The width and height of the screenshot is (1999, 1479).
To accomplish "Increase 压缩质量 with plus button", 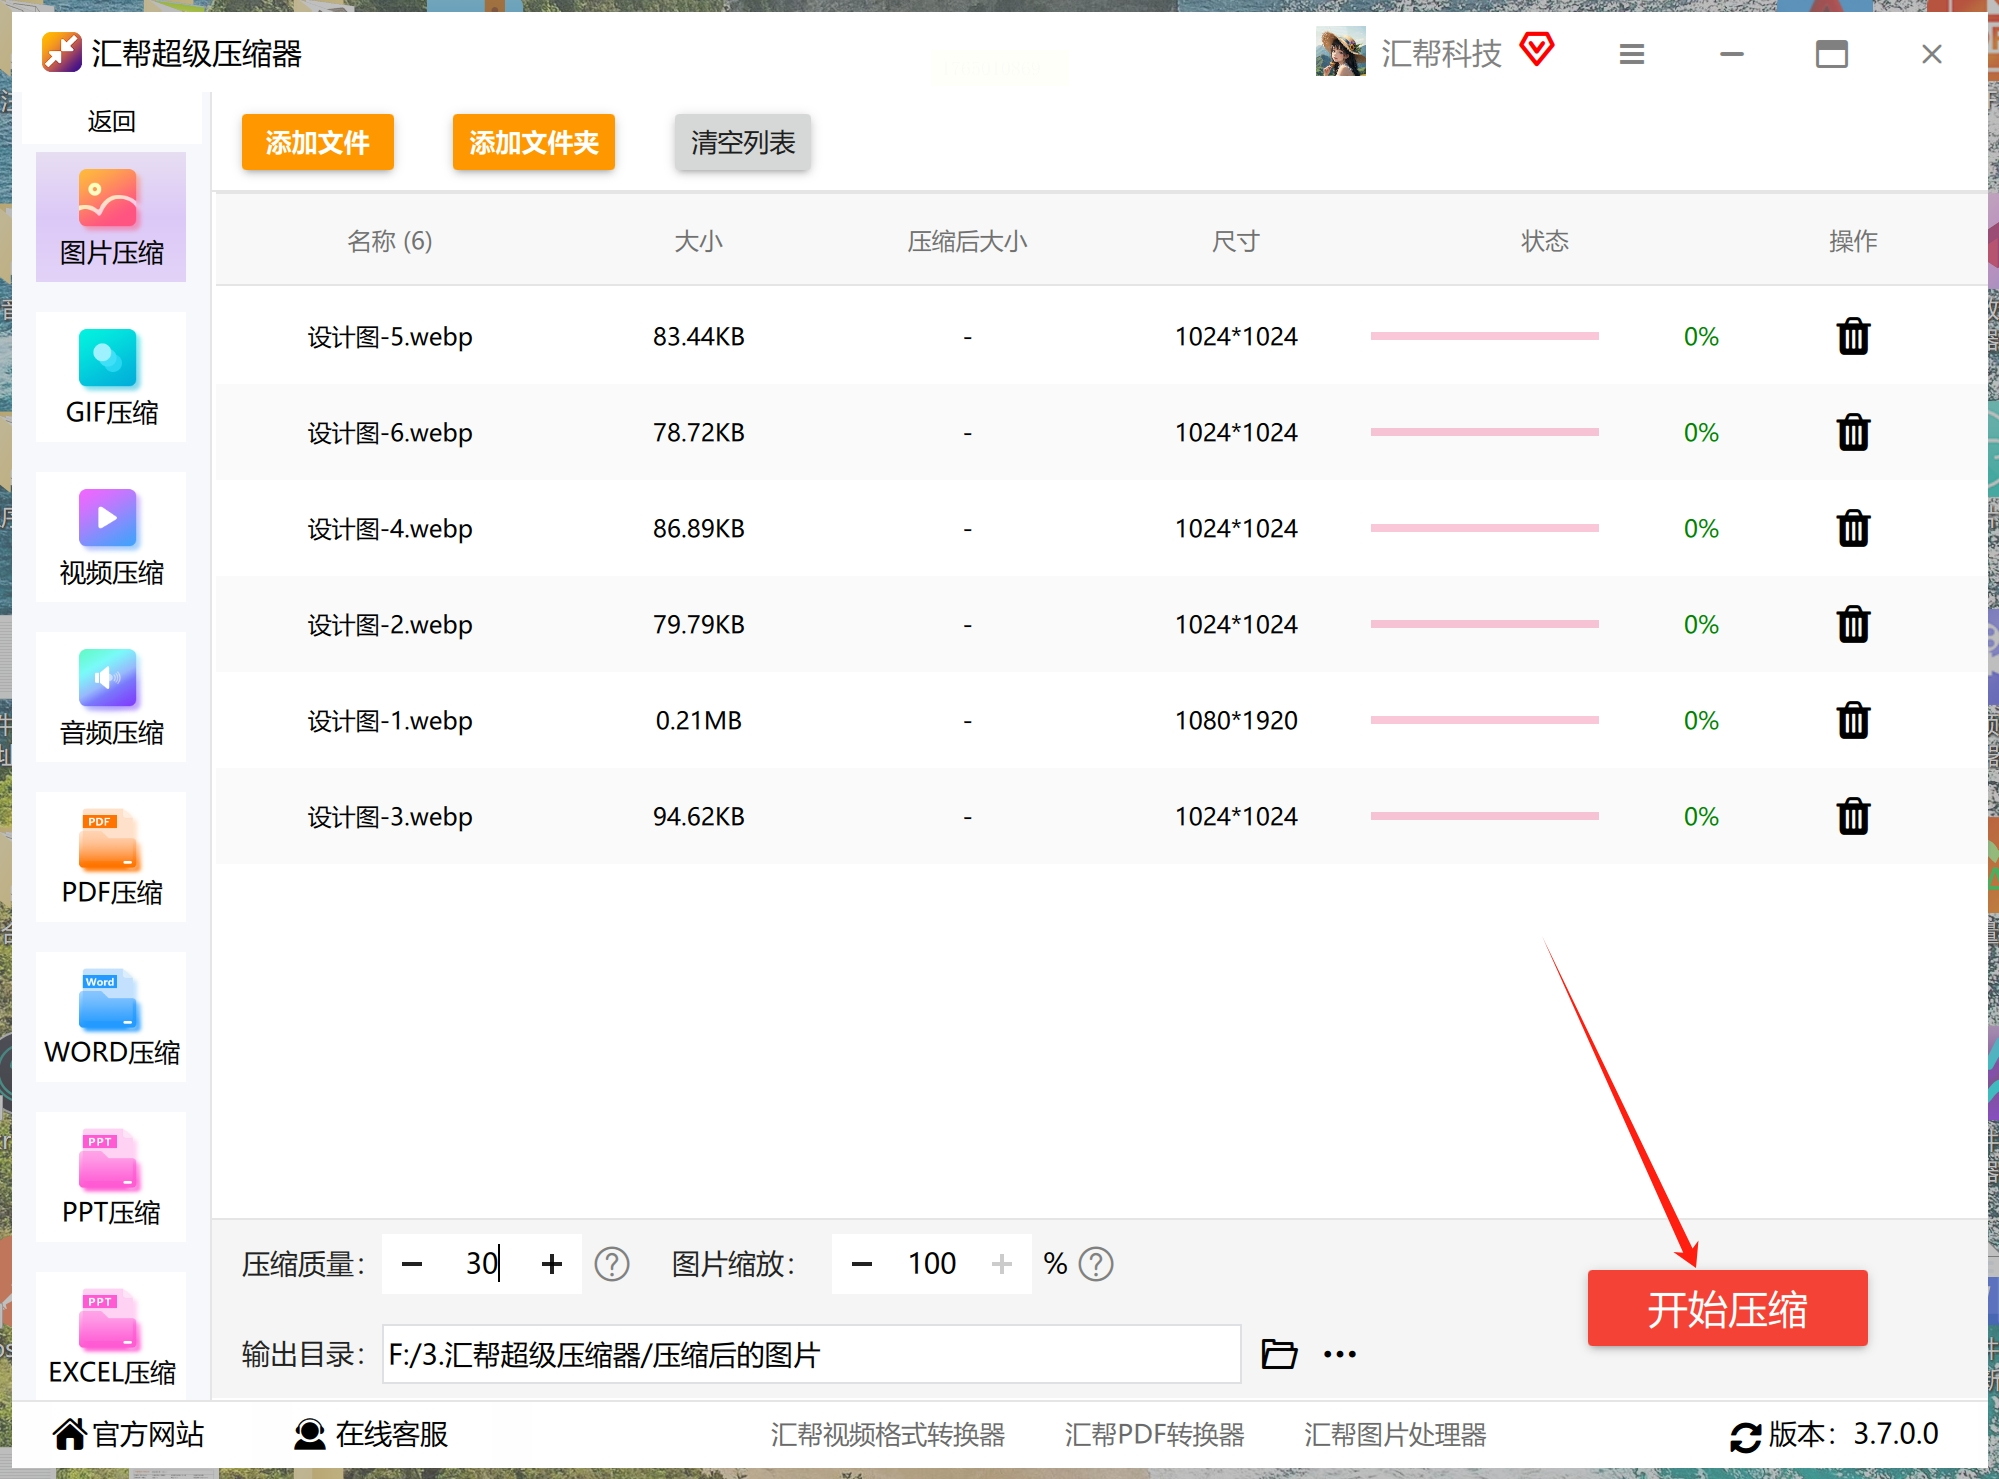I will pyautogui.click(x=551, y=1264).
